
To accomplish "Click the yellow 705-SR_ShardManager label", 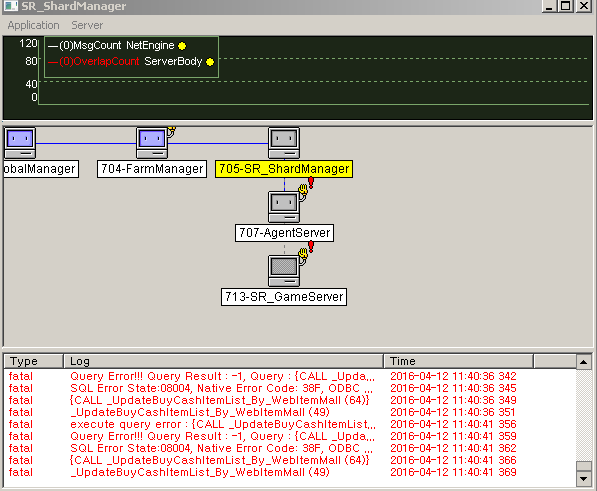I will (x=284, y=169).
